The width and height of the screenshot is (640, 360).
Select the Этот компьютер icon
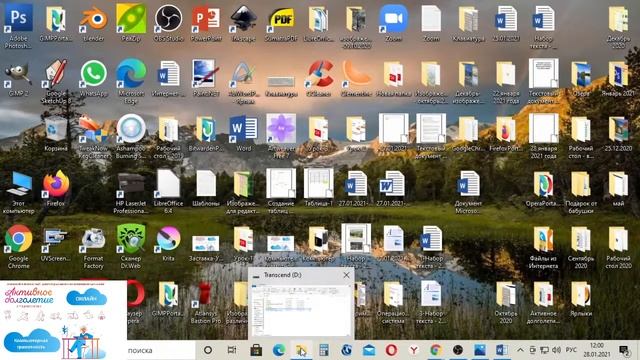tap(18, 192)
